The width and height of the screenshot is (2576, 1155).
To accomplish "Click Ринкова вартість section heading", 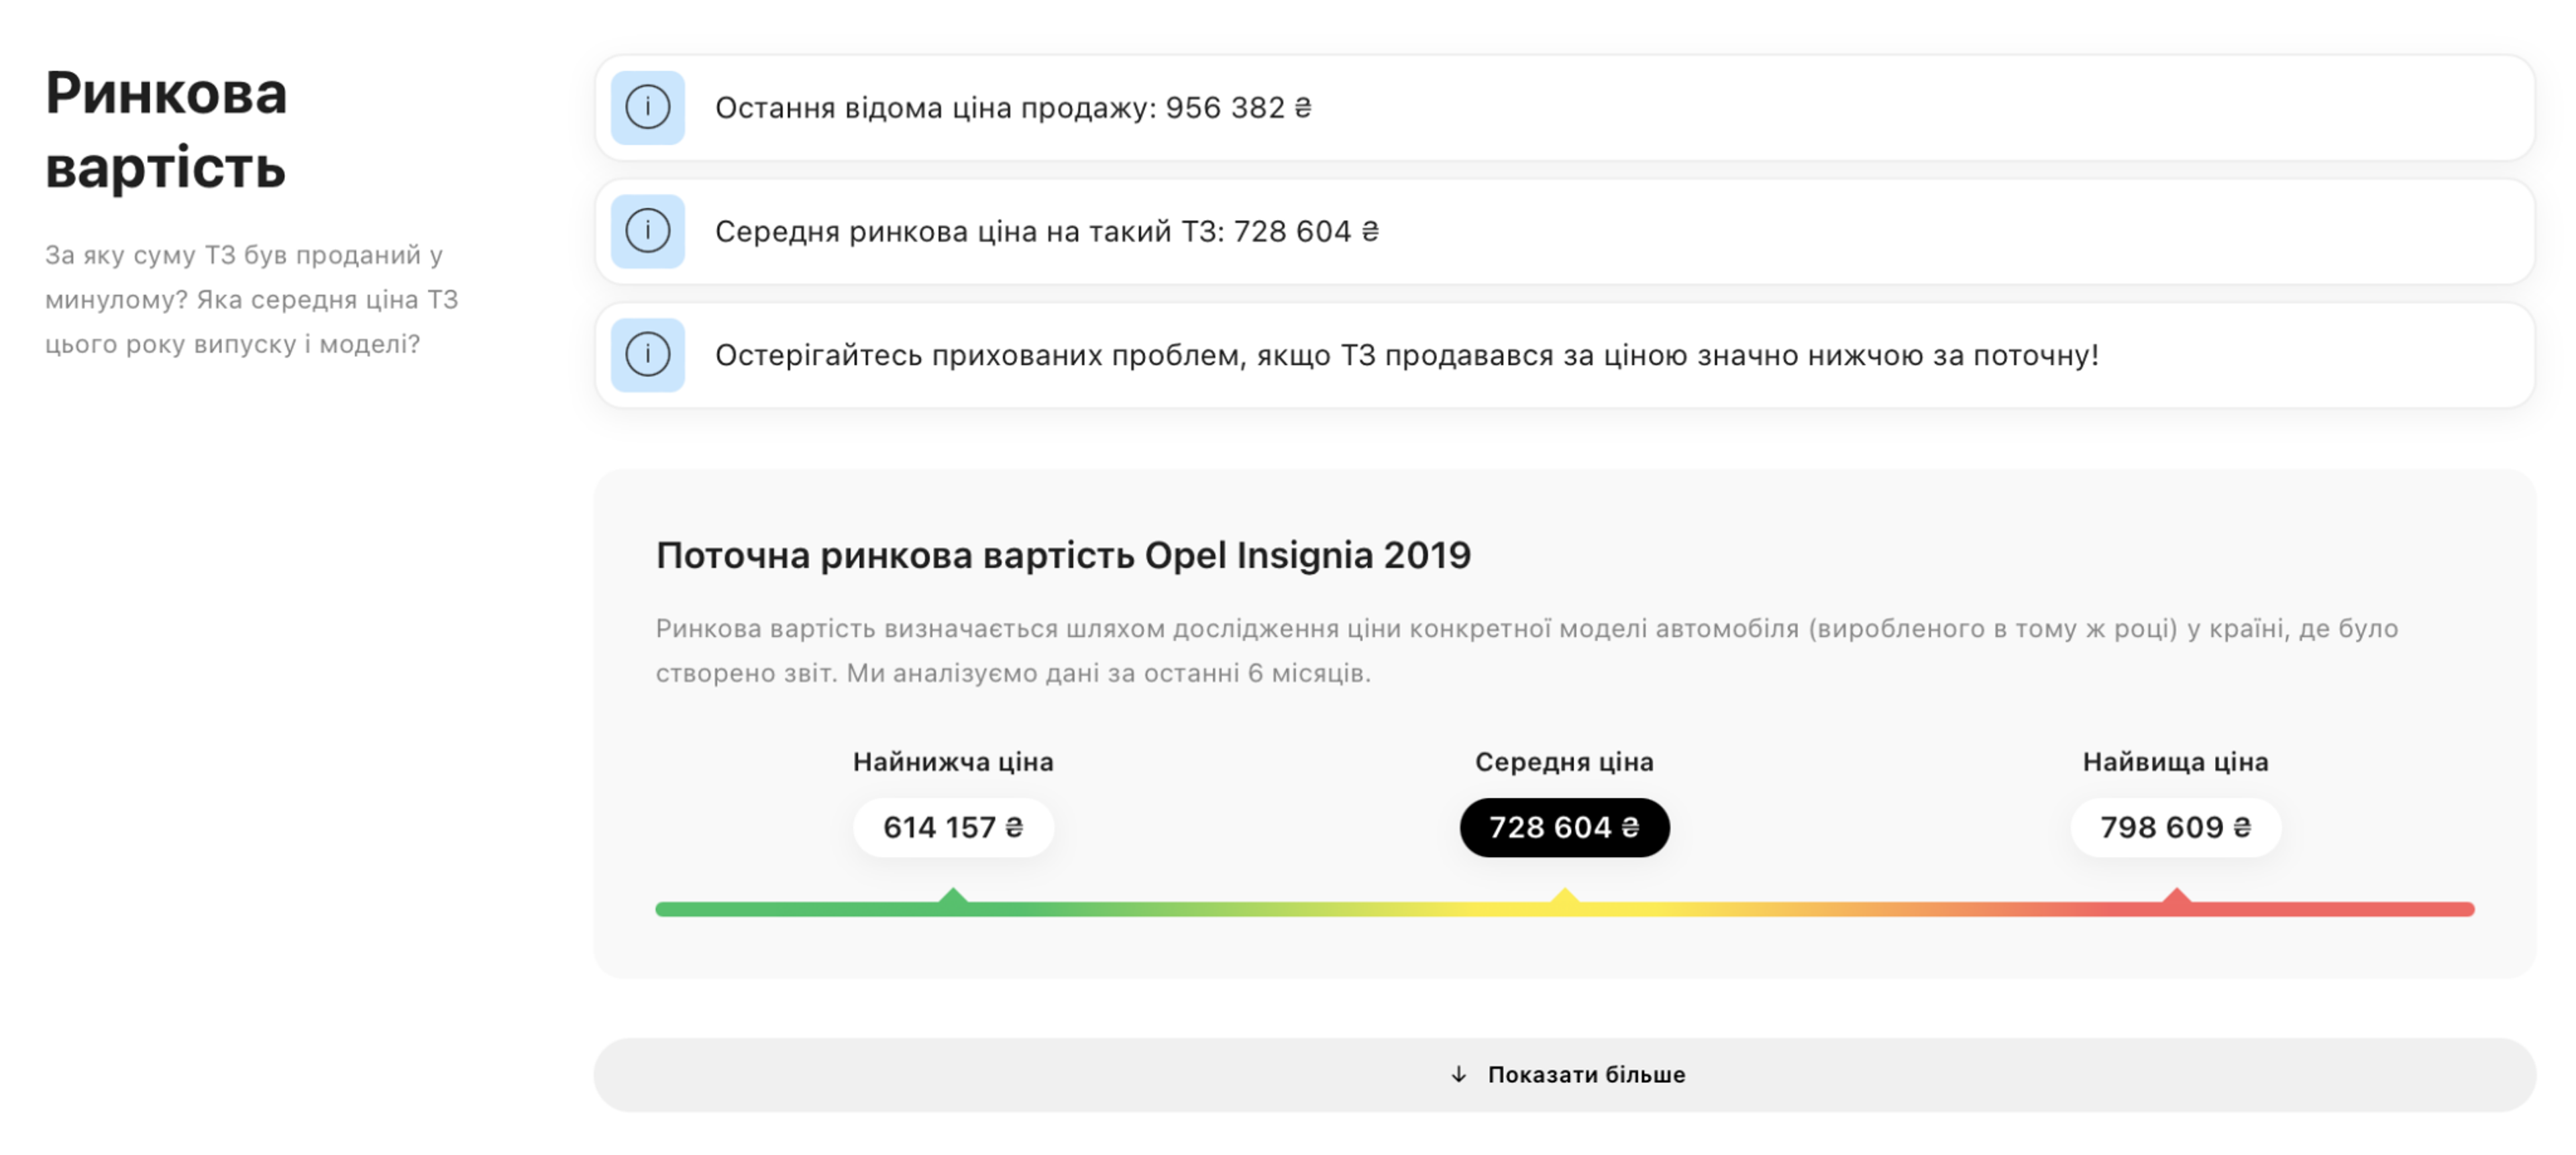I will pos(166,129).
